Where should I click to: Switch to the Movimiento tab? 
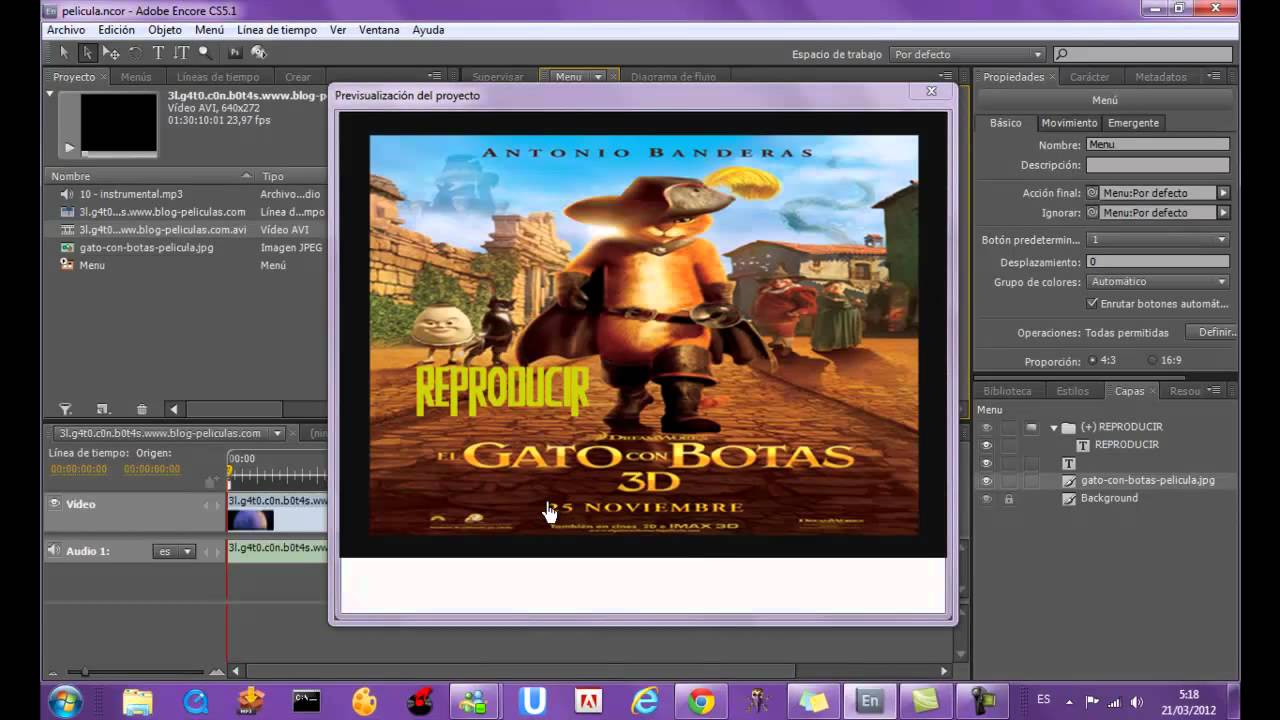pyautogui.click(x=1069, y=123)
